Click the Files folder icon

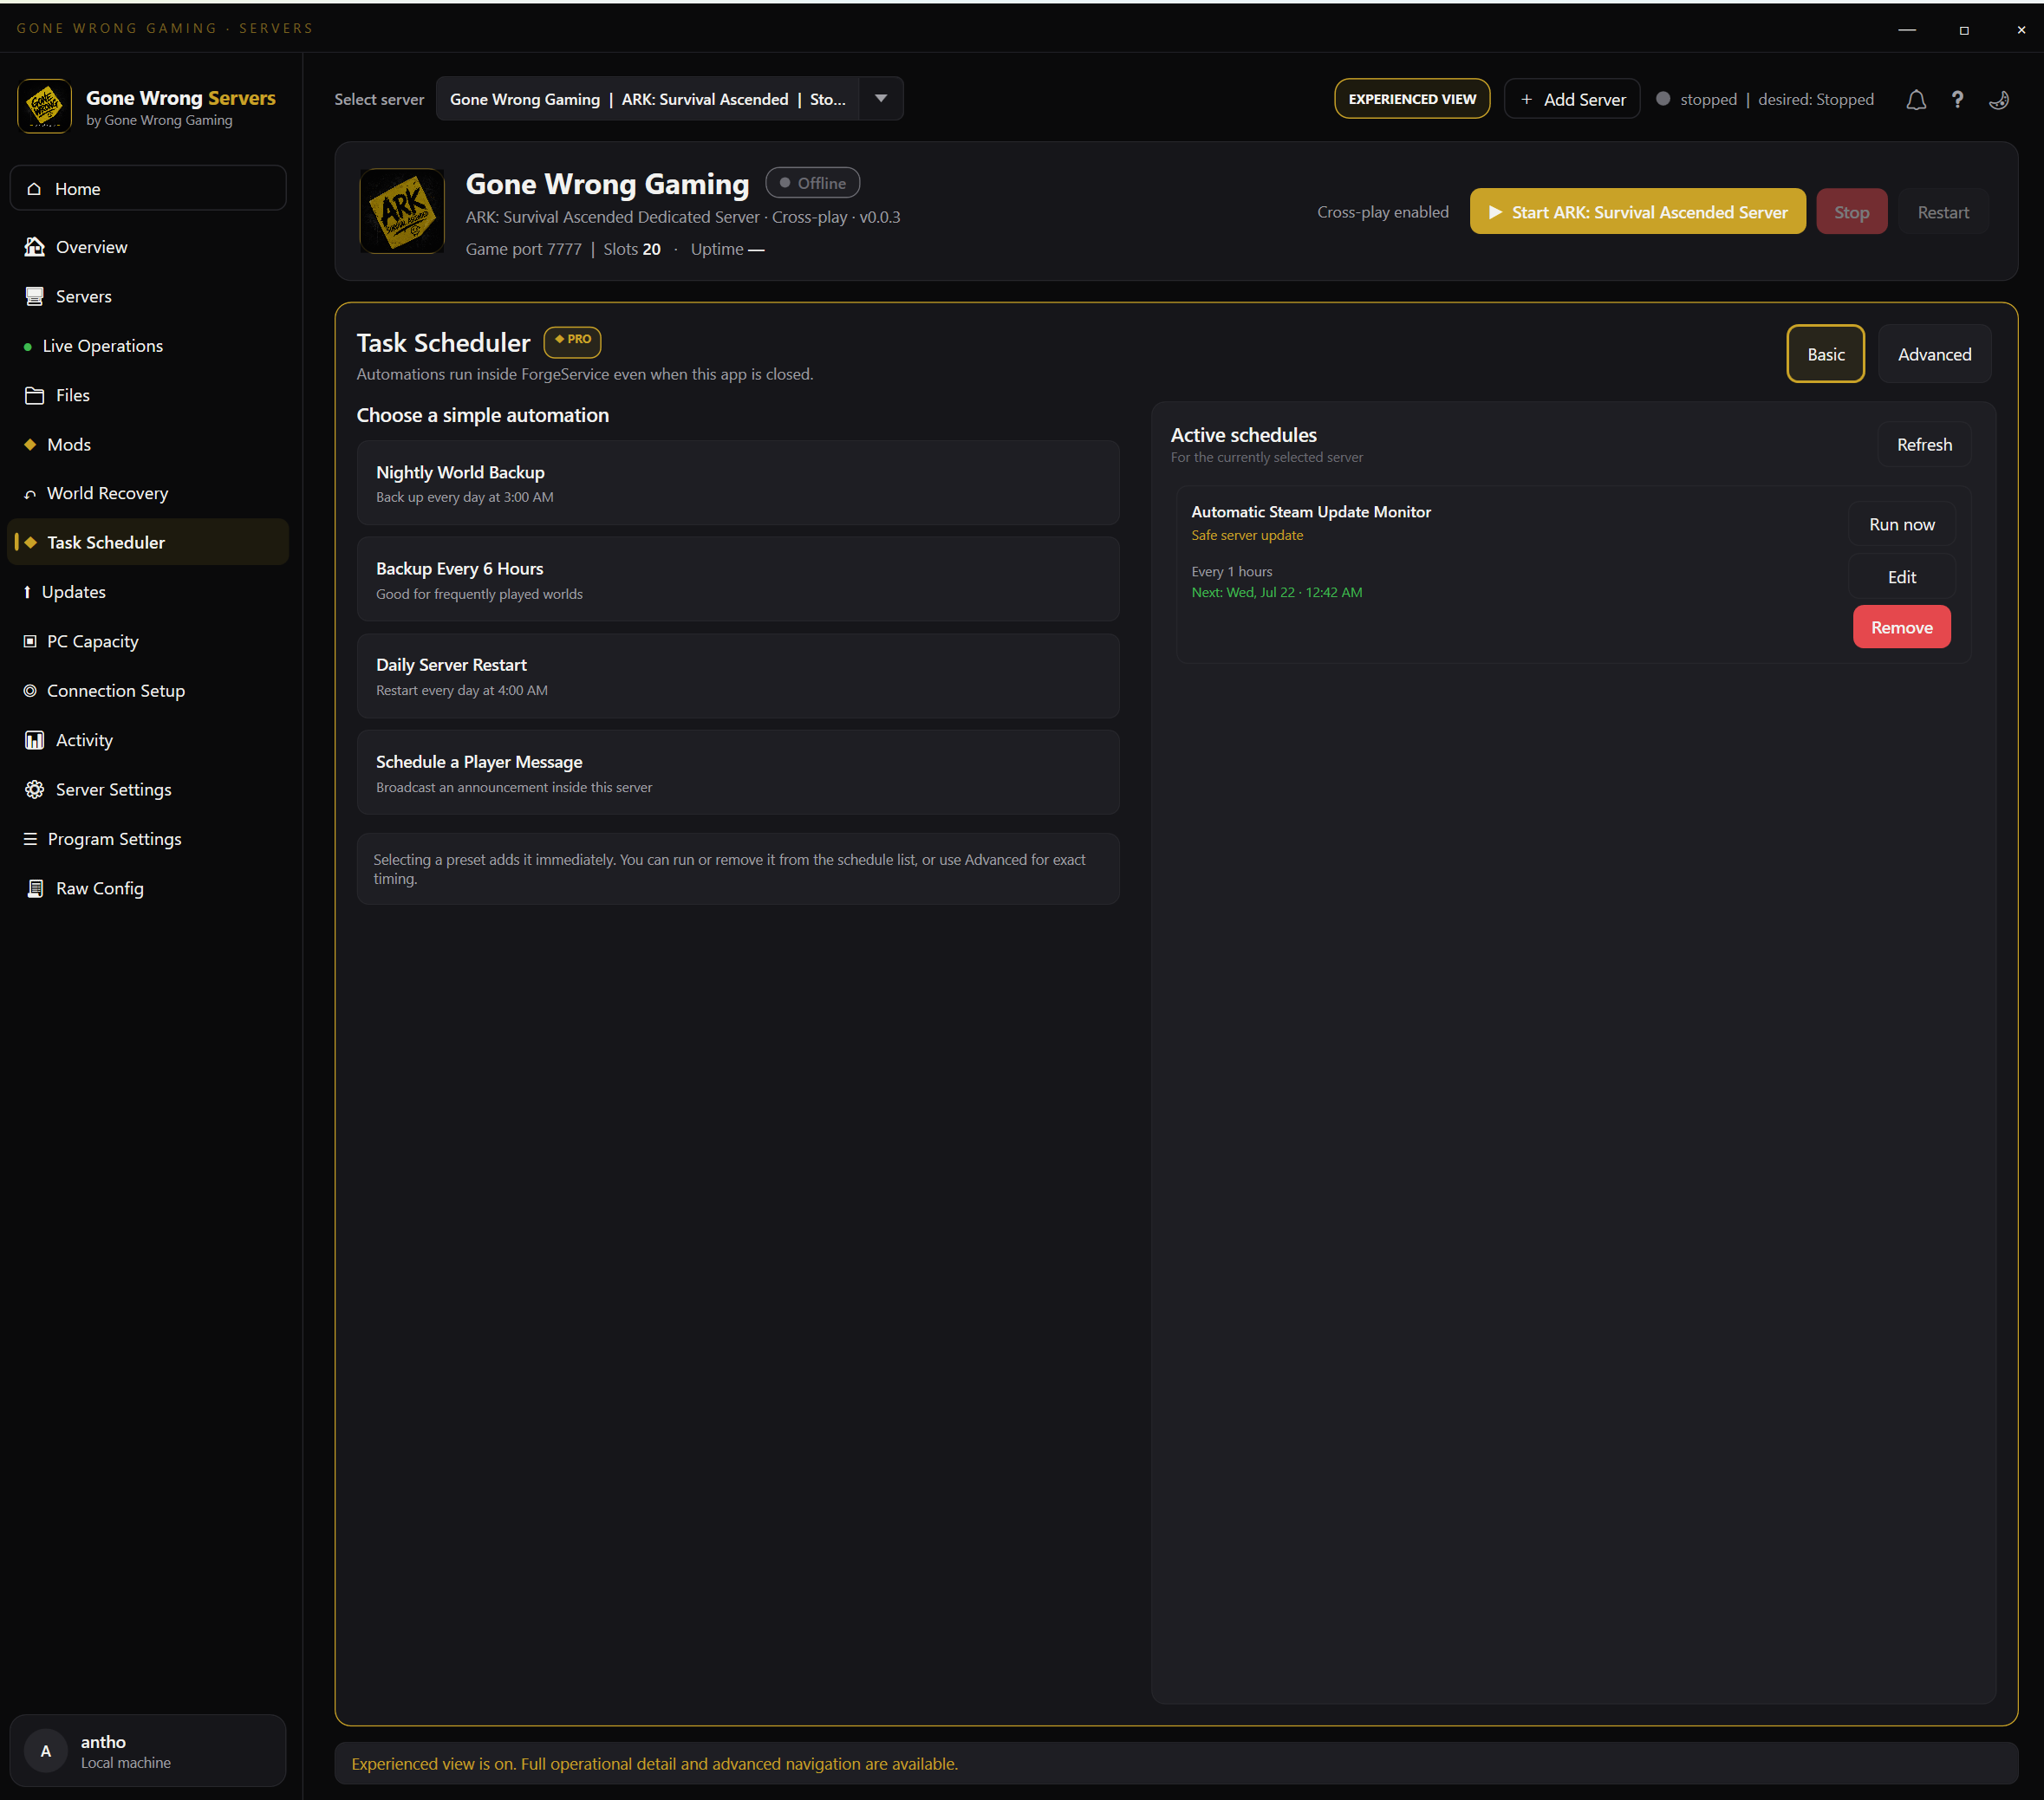point(35,395)
